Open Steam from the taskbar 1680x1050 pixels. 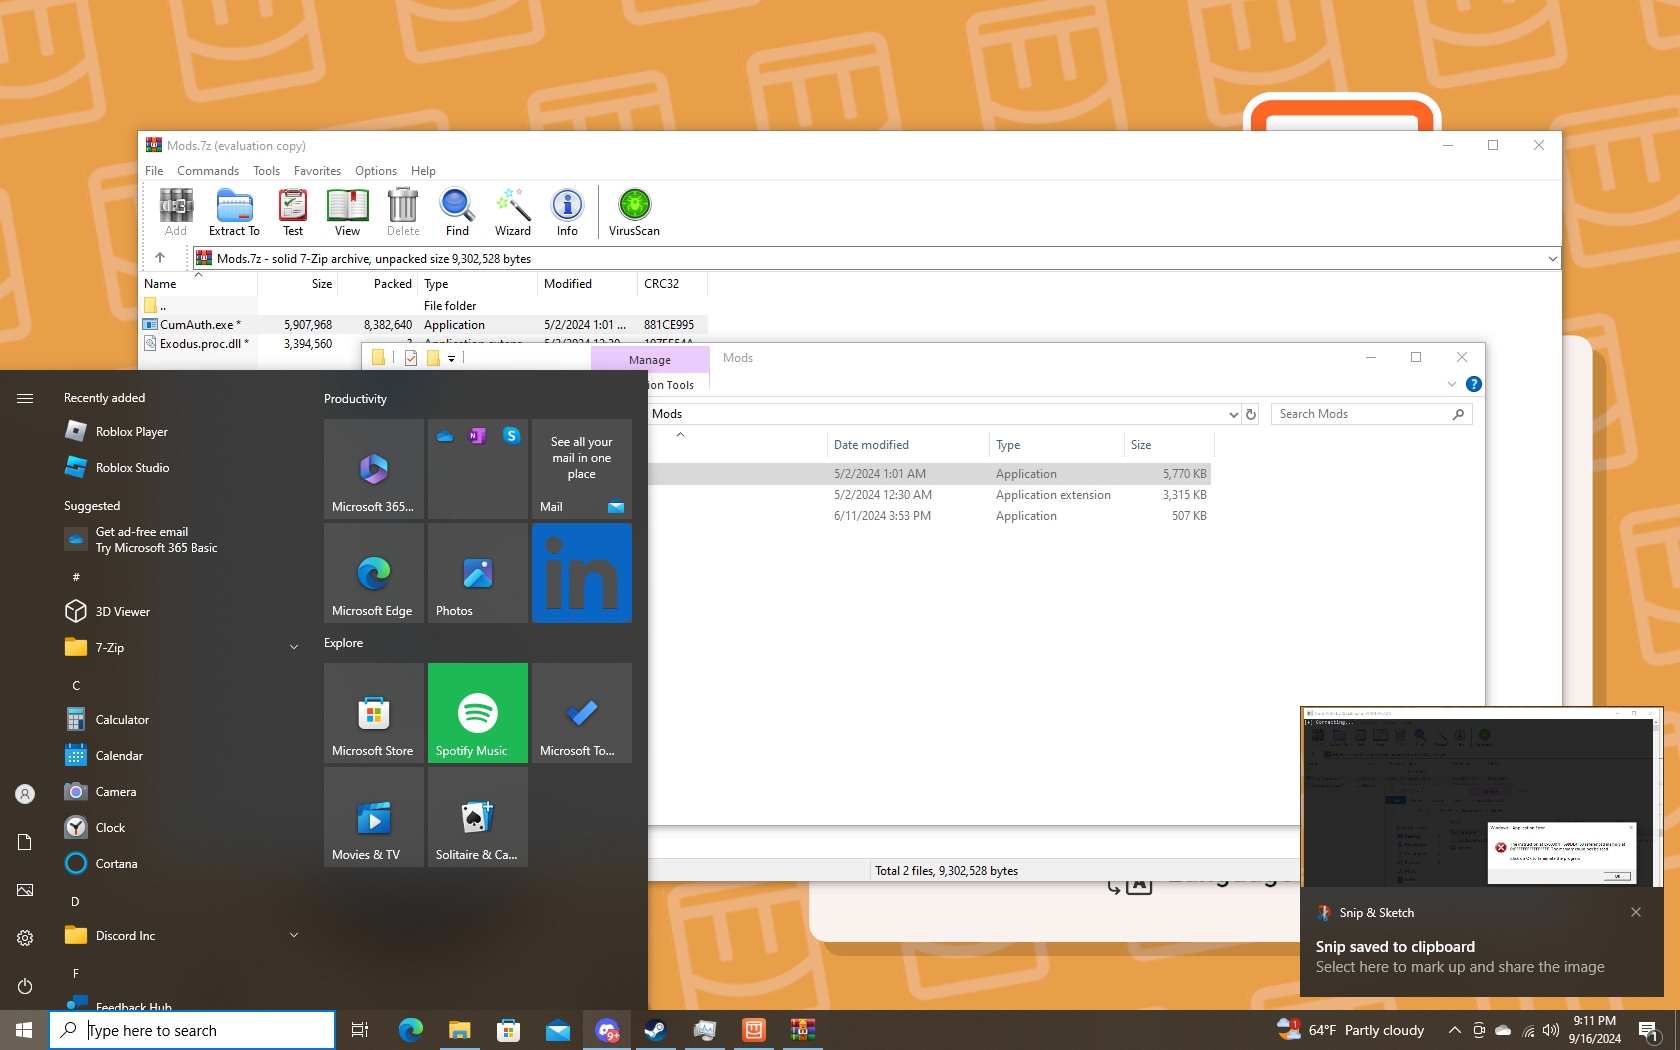[656, 1030]
